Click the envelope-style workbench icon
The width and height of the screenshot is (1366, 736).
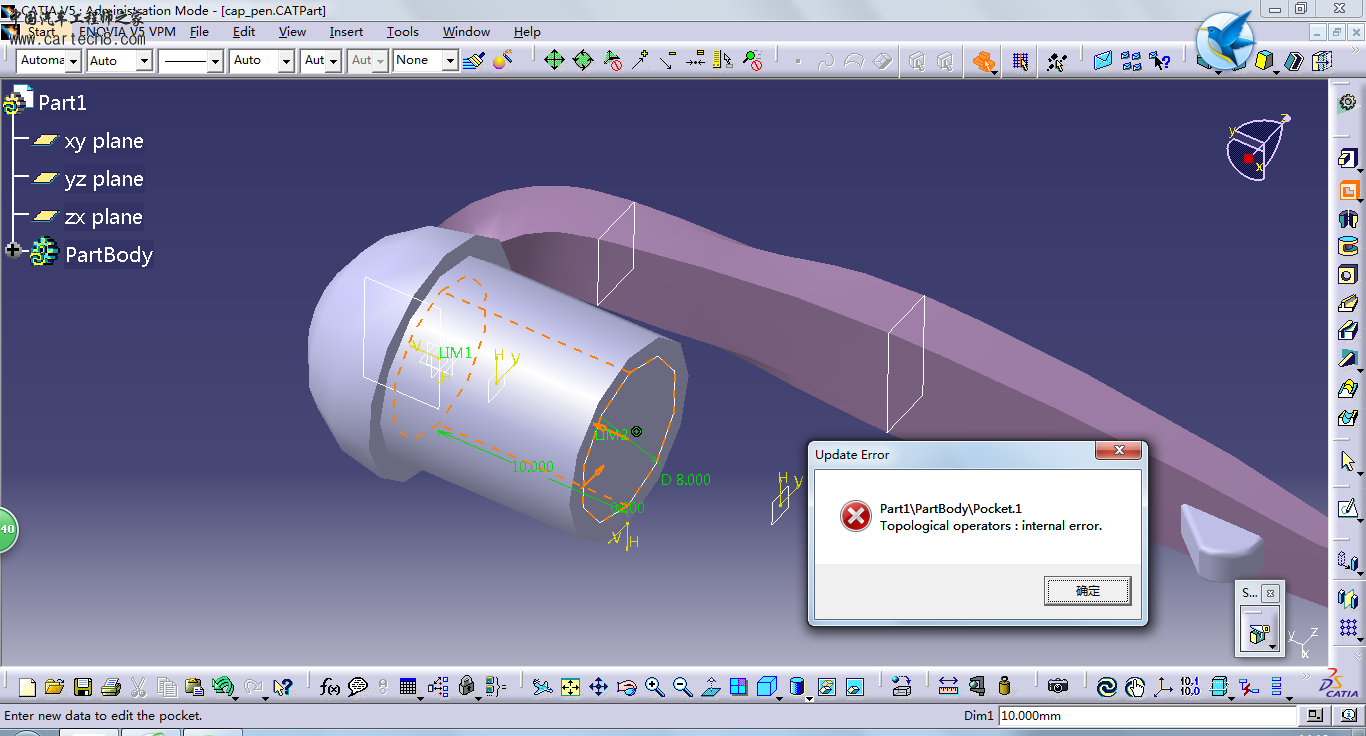point(1103,61)
